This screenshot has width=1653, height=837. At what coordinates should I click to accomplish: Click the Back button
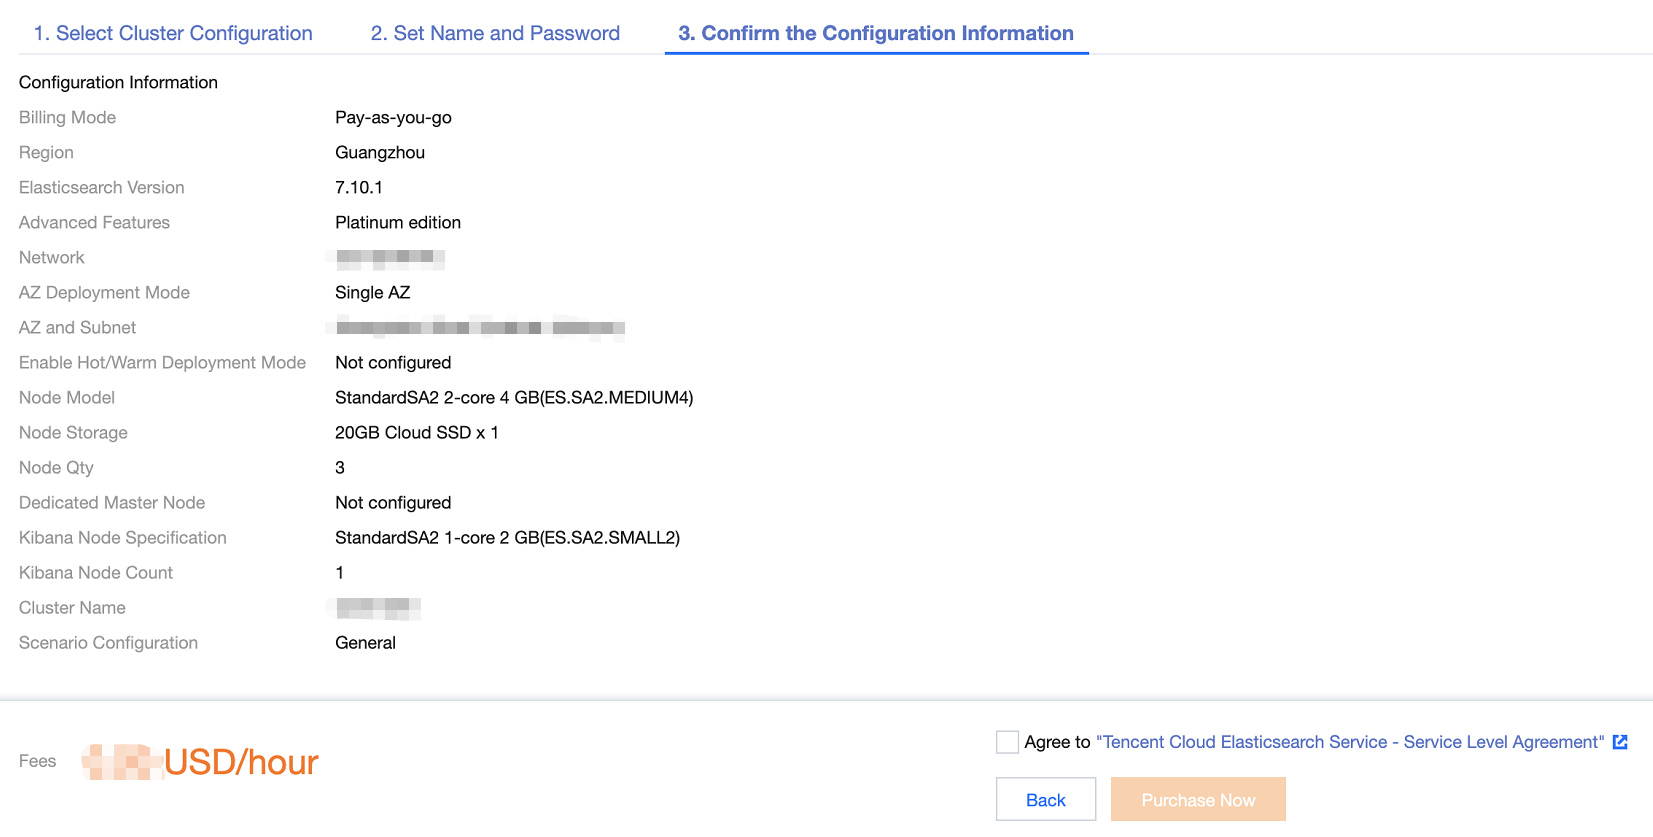pyautogui.click(x=1045, y=800)
